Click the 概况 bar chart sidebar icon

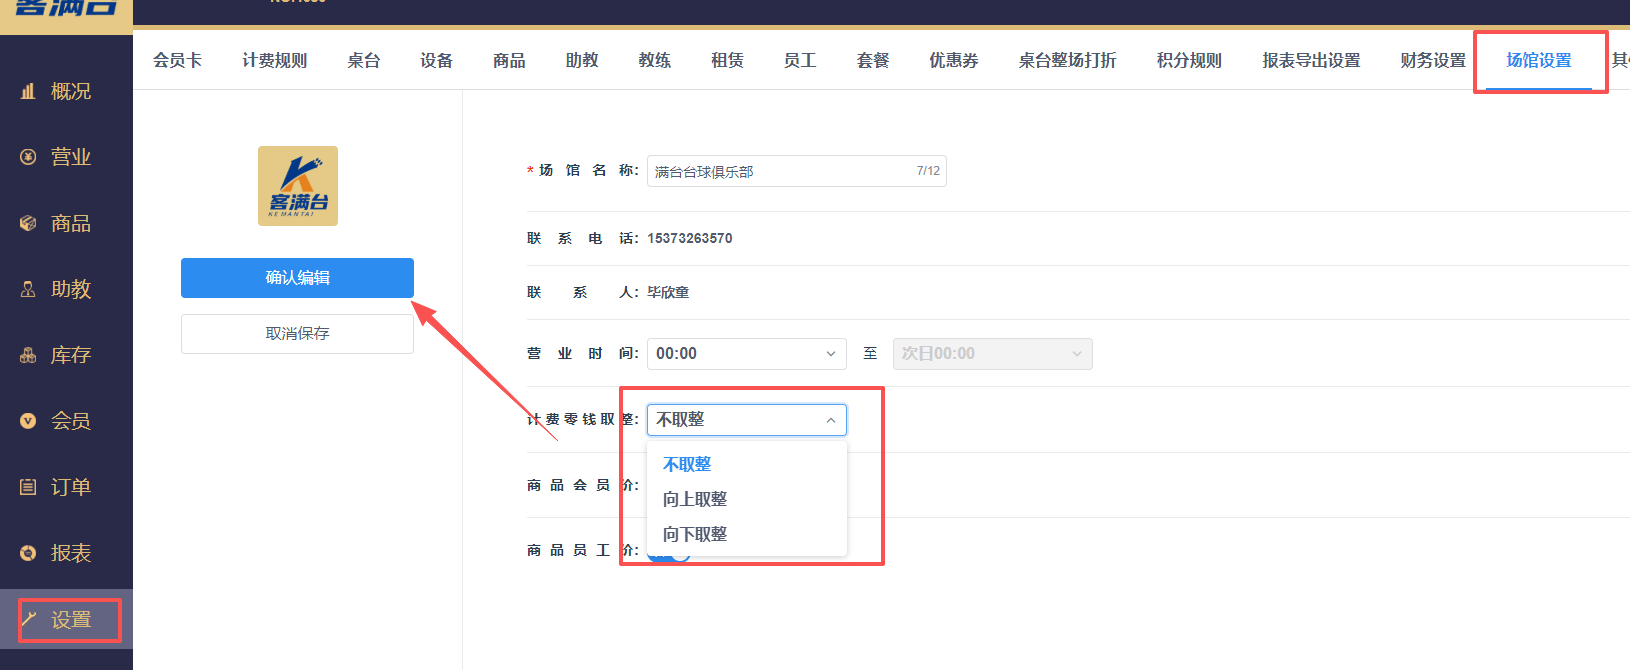pos(28,91)
